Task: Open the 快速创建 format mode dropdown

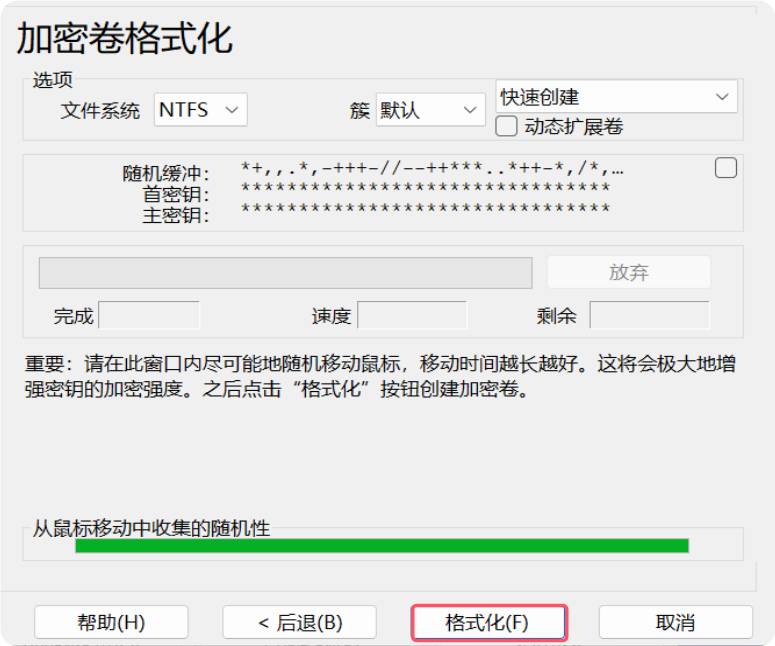Action: coord(616,97)
